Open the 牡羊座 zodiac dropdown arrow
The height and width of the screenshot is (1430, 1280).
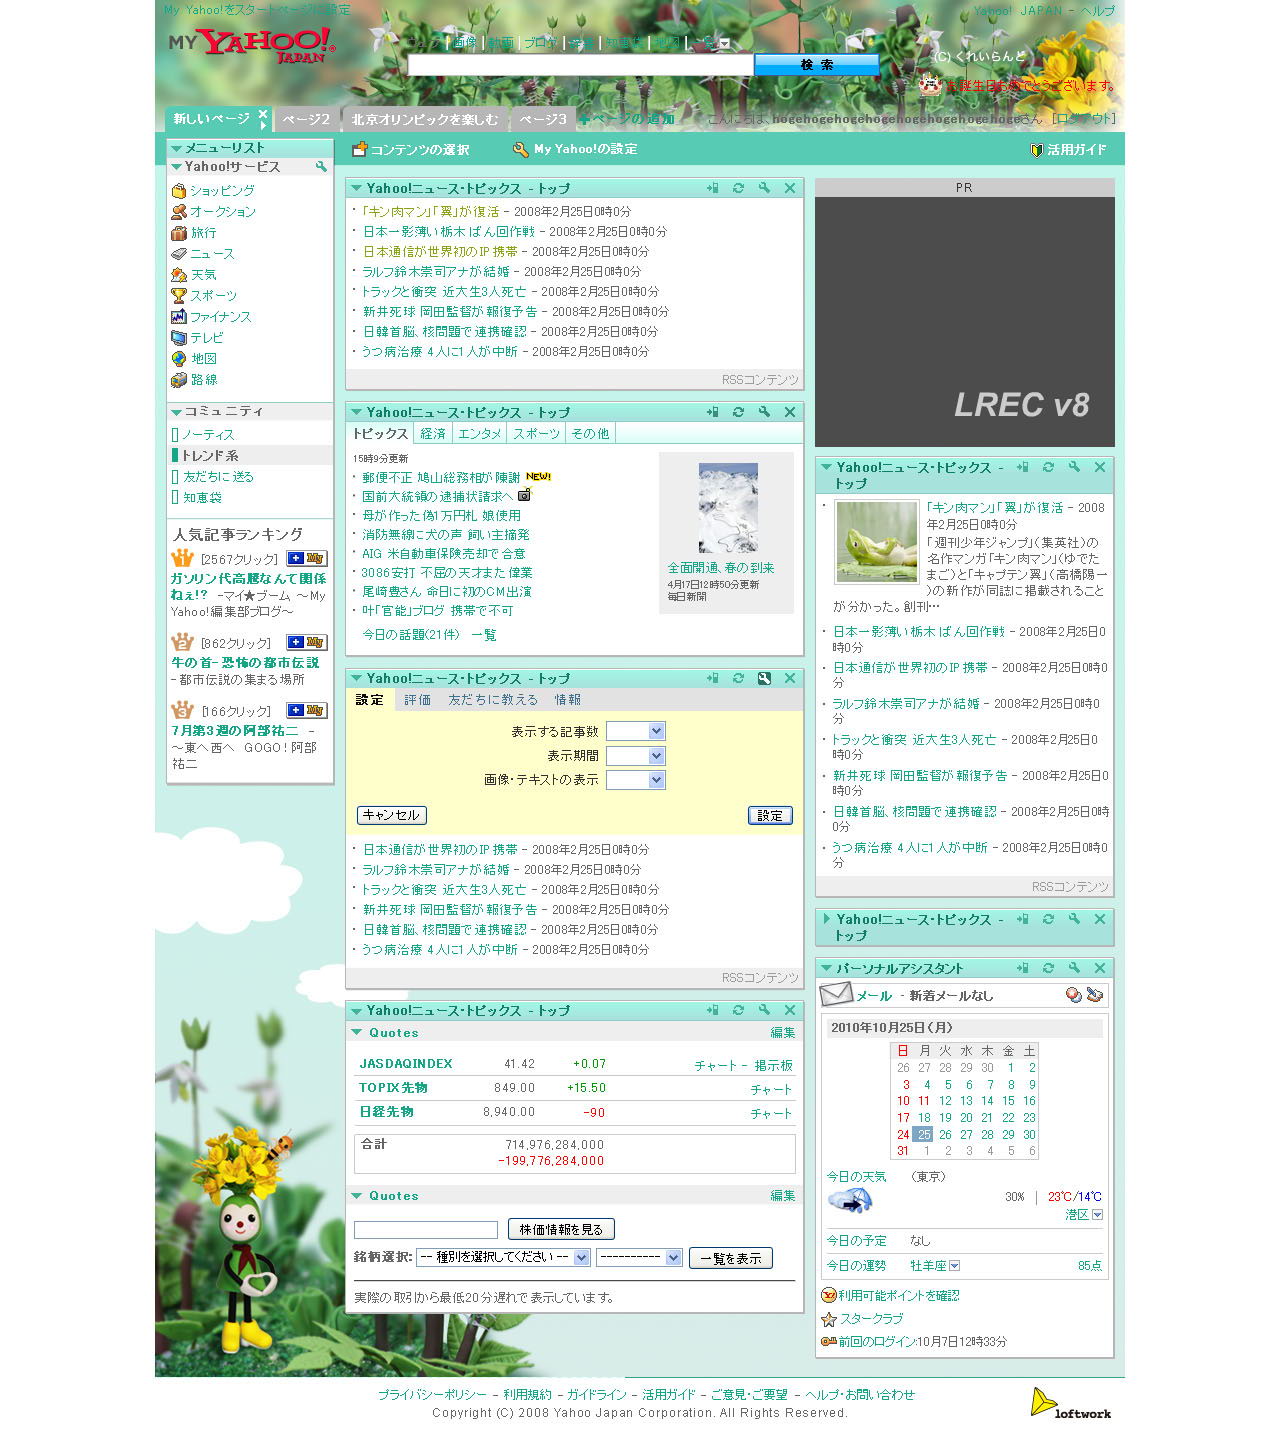tap(954, 1266)
